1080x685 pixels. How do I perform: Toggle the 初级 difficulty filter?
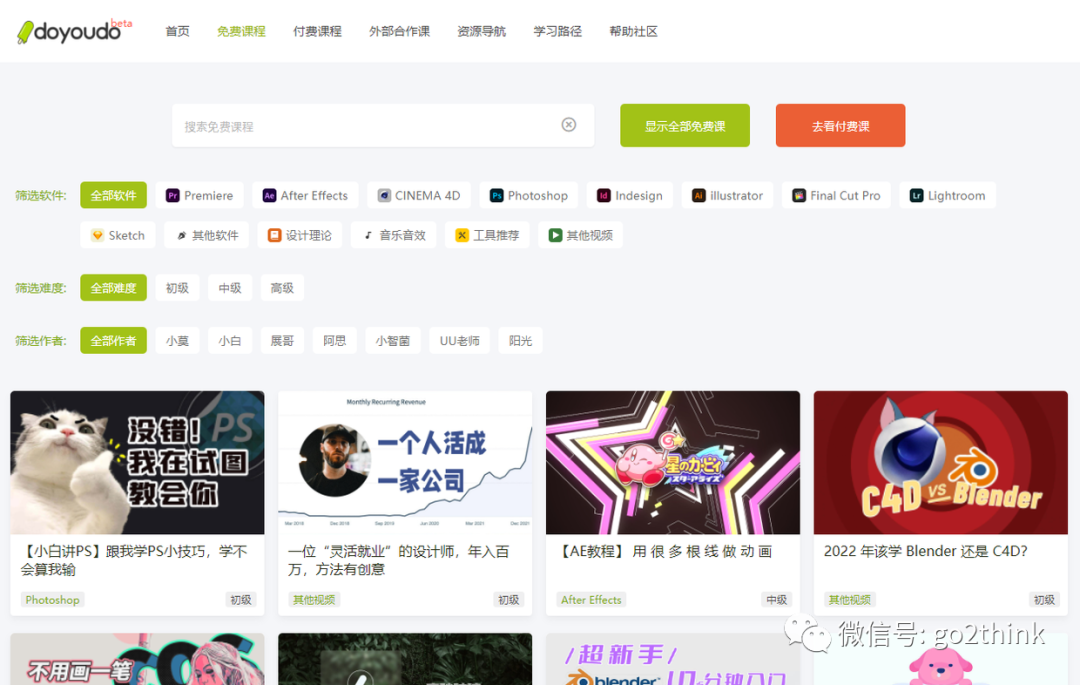point(177,287)
